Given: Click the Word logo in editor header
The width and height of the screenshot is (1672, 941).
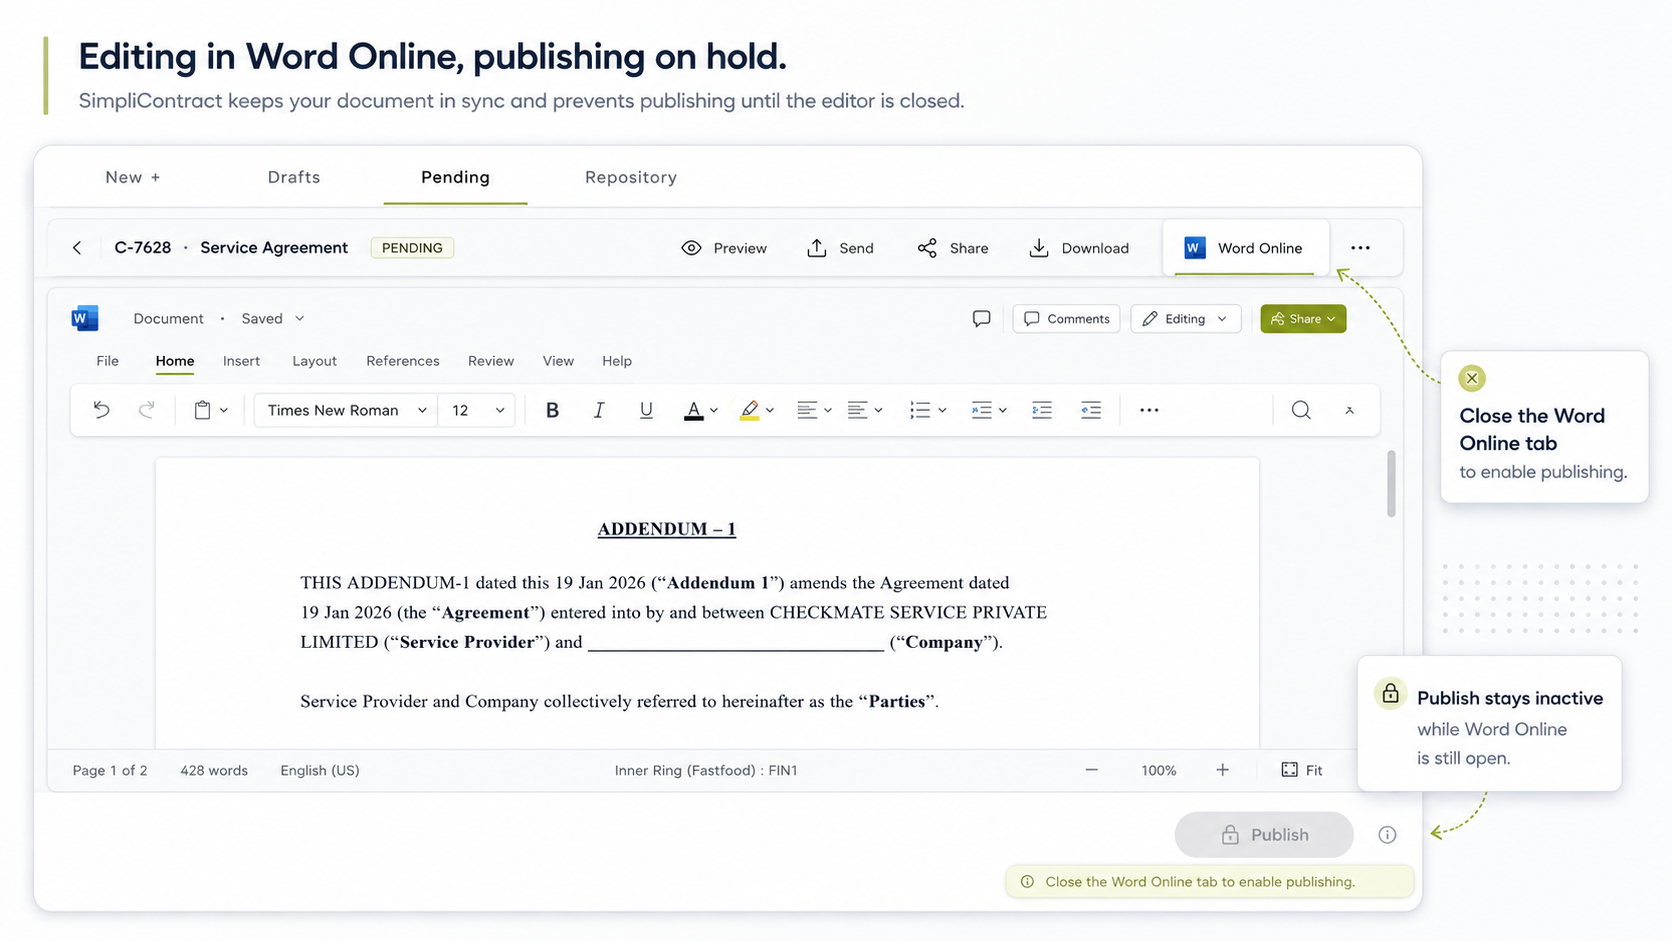Looking at the screenshot, I should click(x=85, y=318).
